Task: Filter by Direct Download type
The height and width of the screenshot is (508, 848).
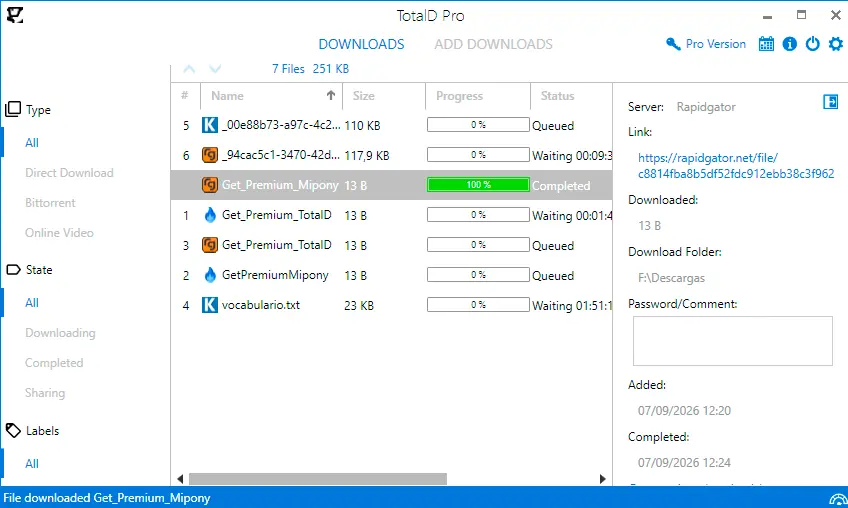Action: pos(69,173)
